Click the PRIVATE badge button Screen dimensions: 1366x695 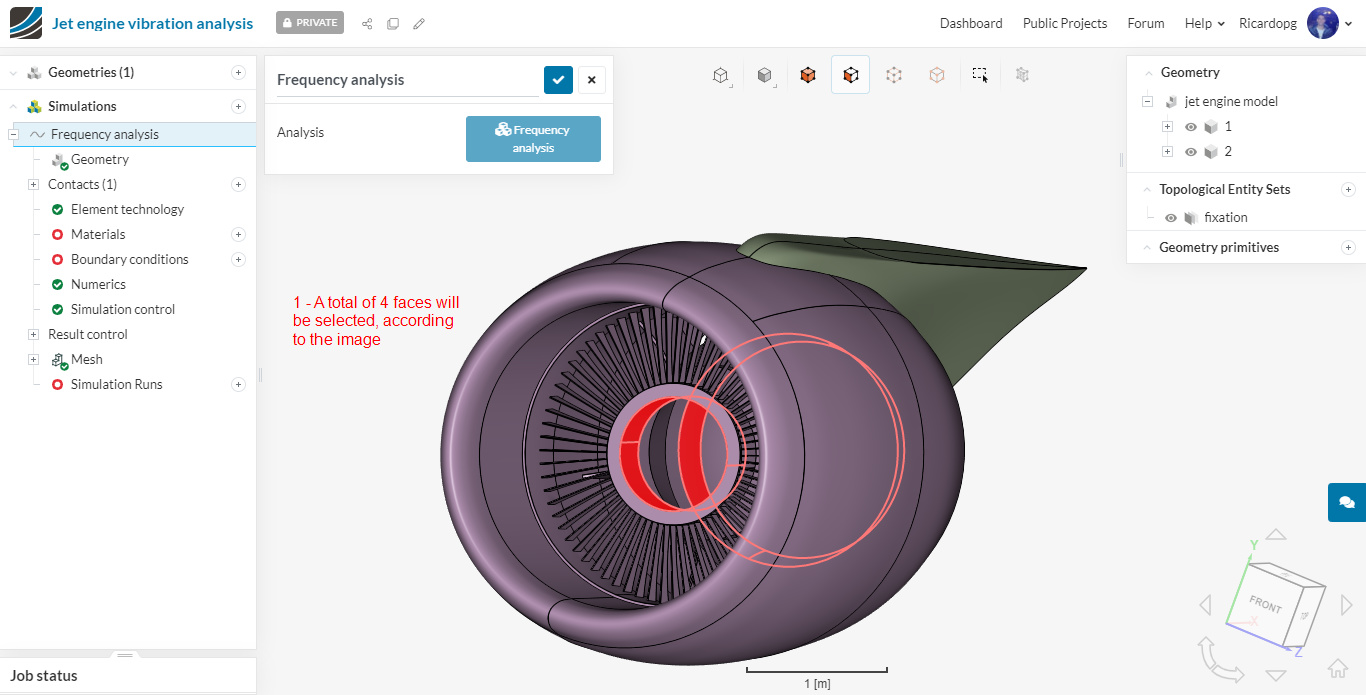pos(310,22)
